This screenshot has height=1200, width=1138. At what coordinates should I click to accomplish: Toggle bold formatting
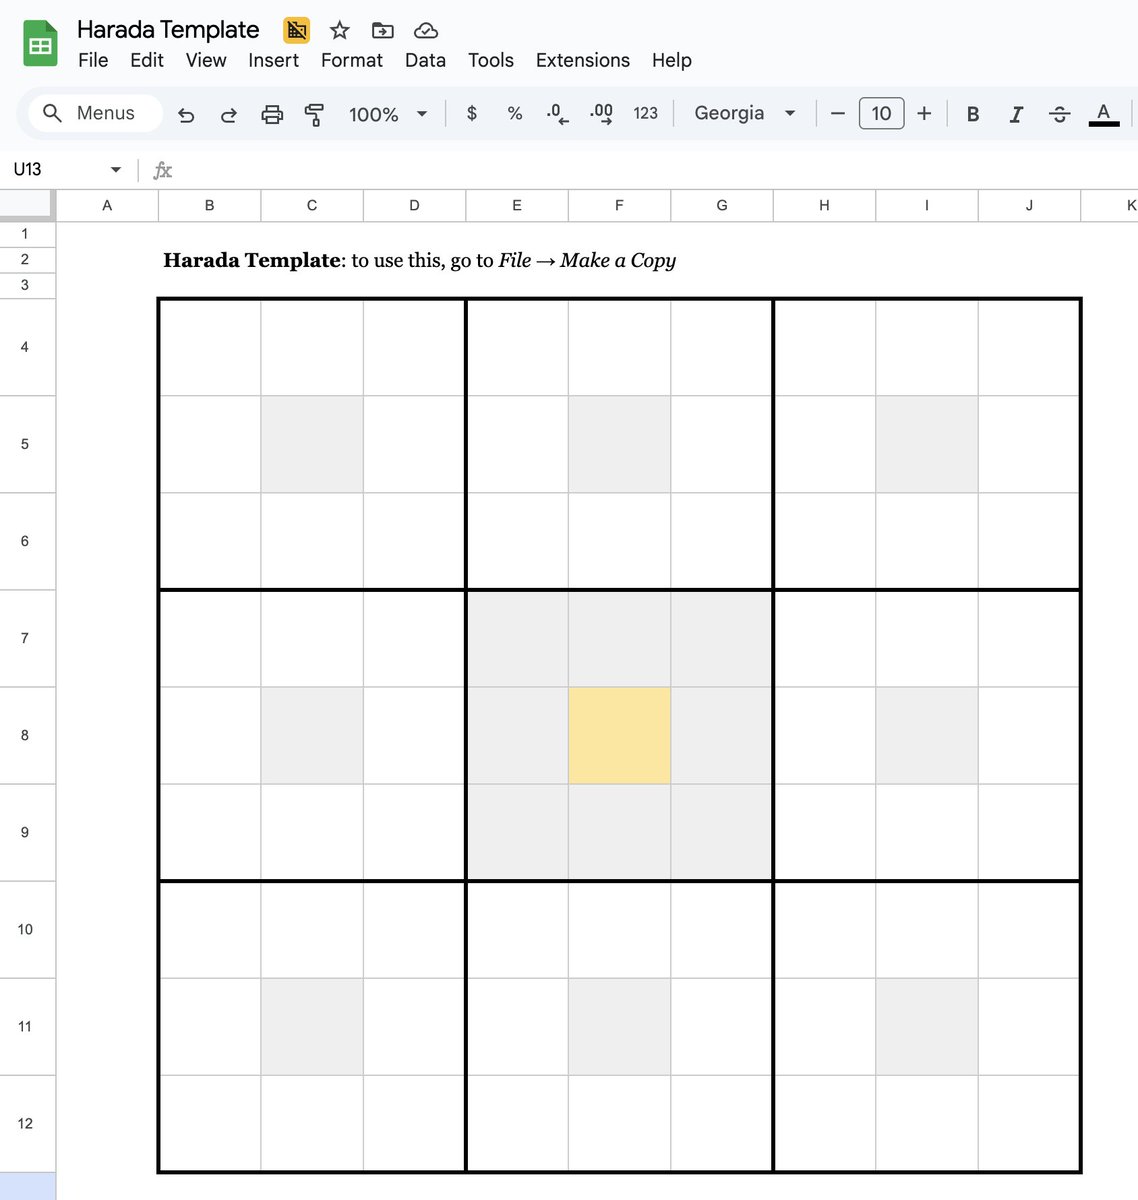coord(972,113)
